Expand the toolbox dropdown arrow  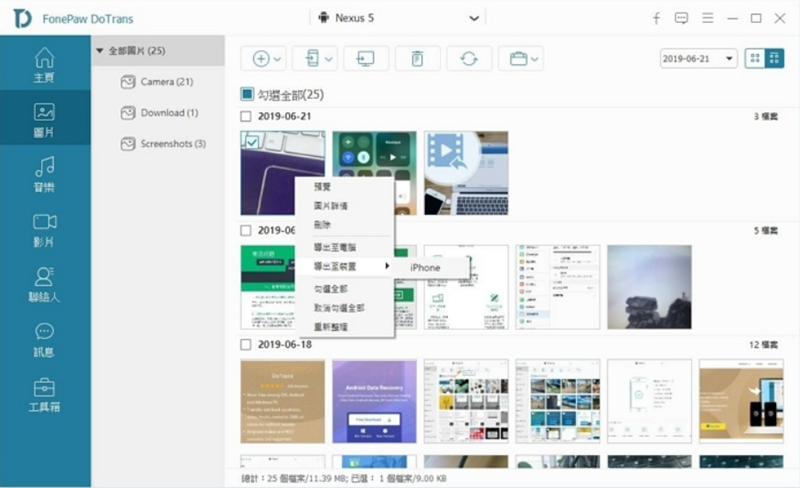tap(534, 59)
